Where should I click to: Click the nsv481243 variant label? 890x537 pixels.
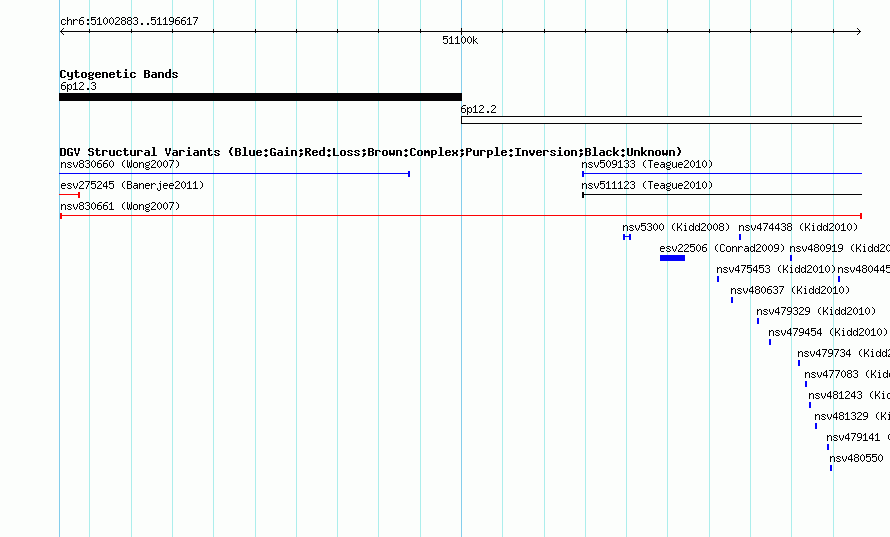pyautogui.click(x=849, y=396)
